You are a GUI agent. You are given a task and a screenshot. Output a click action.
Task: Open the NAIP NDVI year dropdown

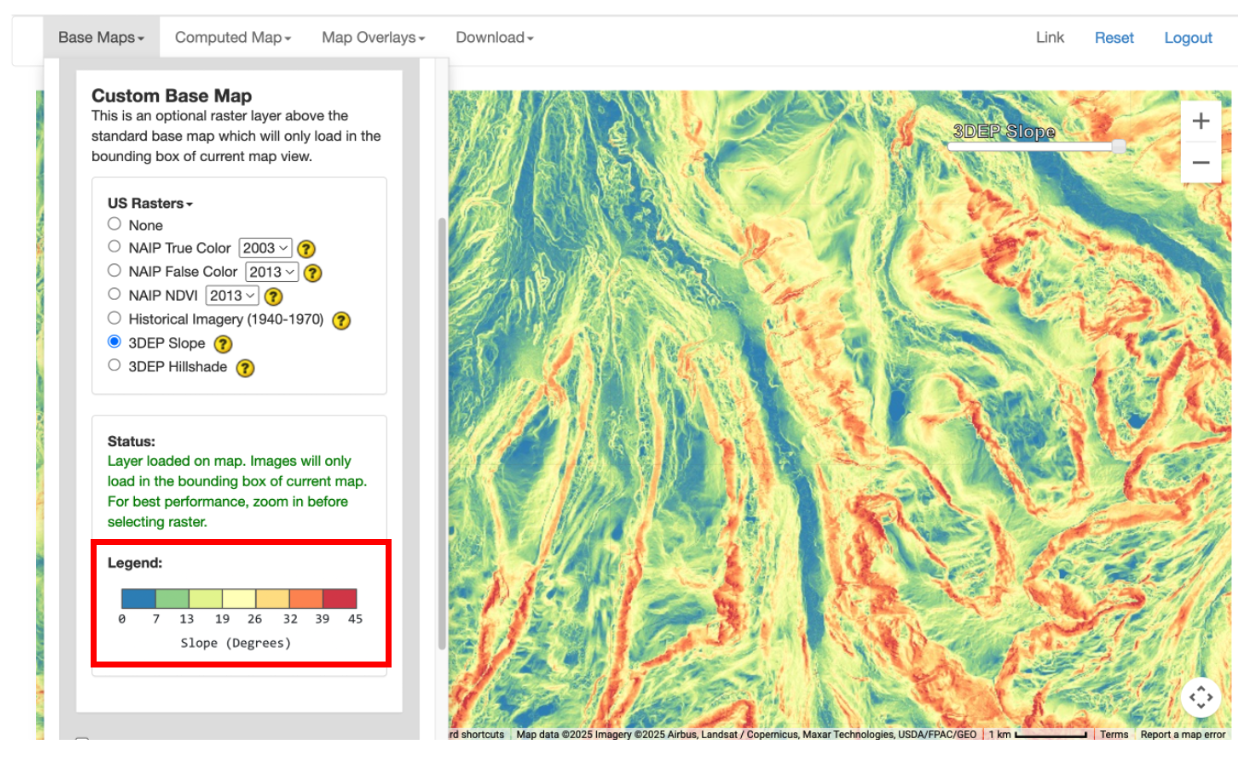click(232, 295)
